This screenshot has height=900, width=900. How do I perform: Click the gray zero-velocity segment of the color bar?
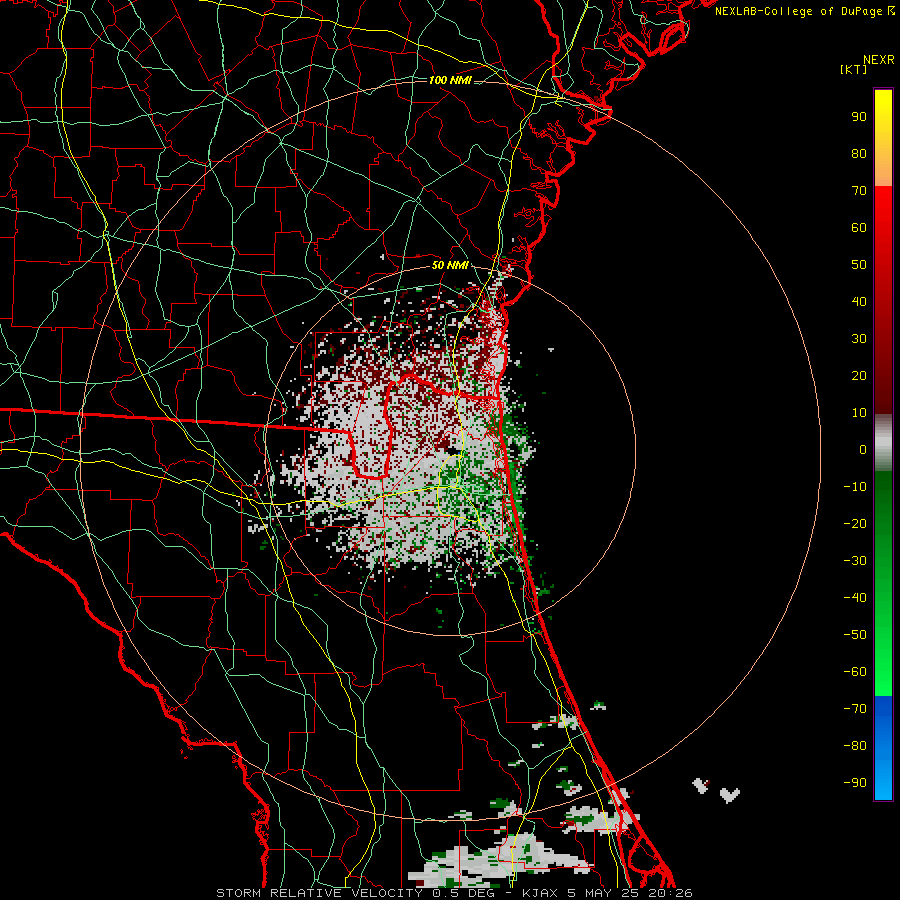click(x=883, y=443)
